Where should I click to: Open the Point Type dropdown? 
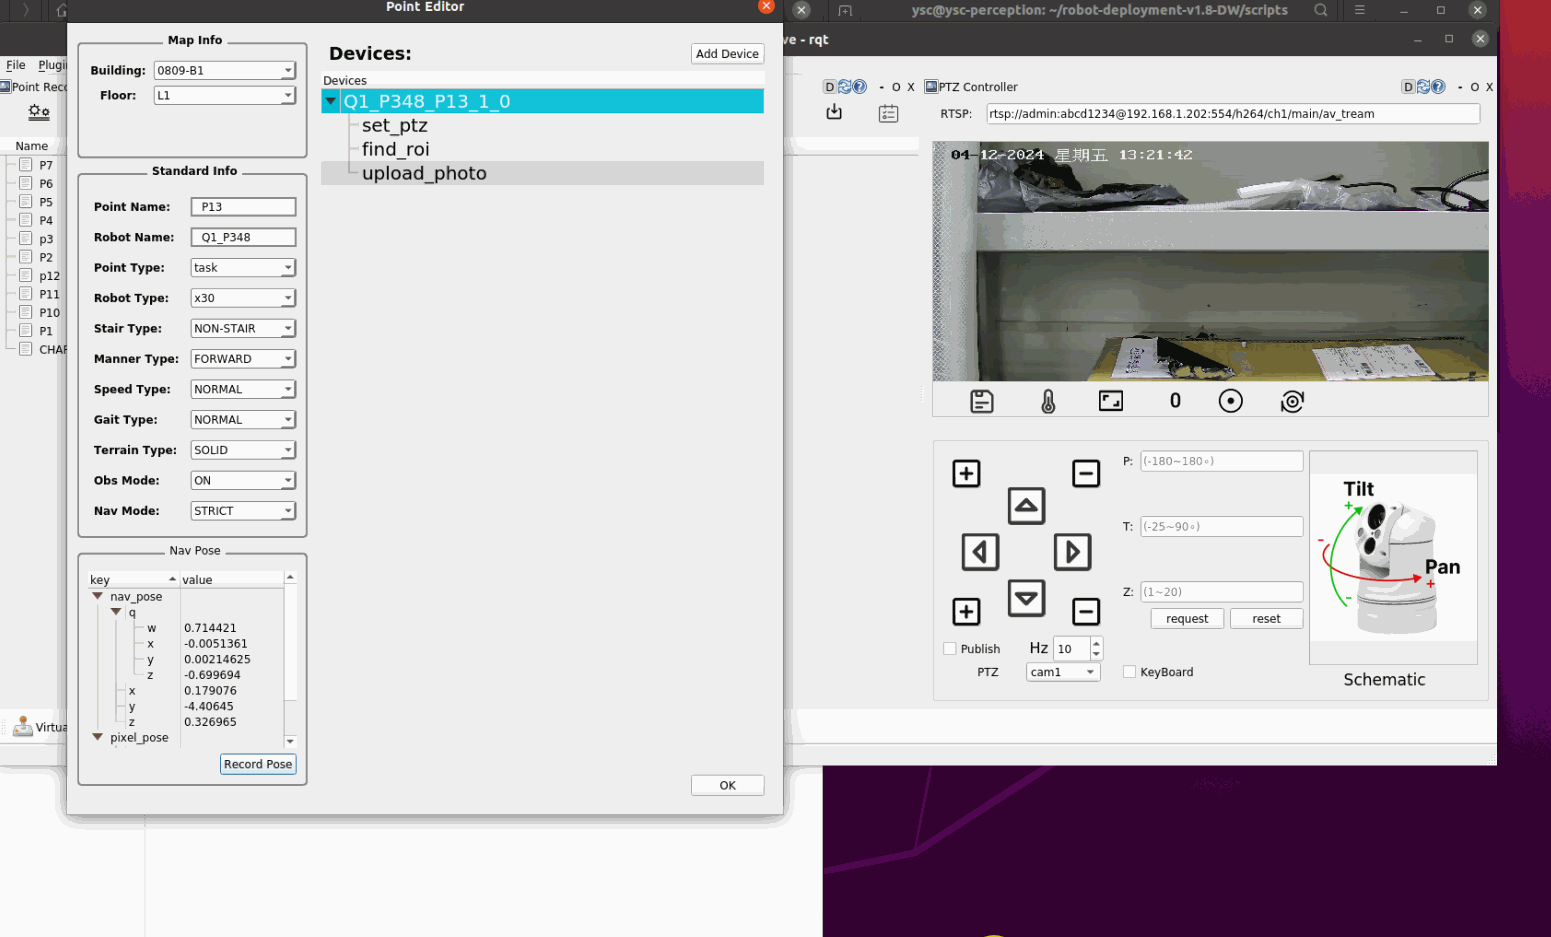[243, 268]
